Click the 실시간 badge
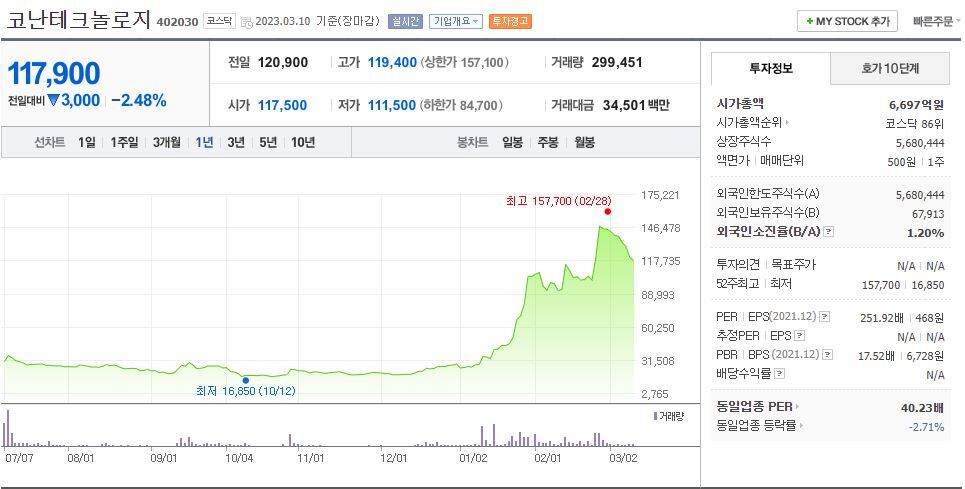 click(x=405, y=21)
